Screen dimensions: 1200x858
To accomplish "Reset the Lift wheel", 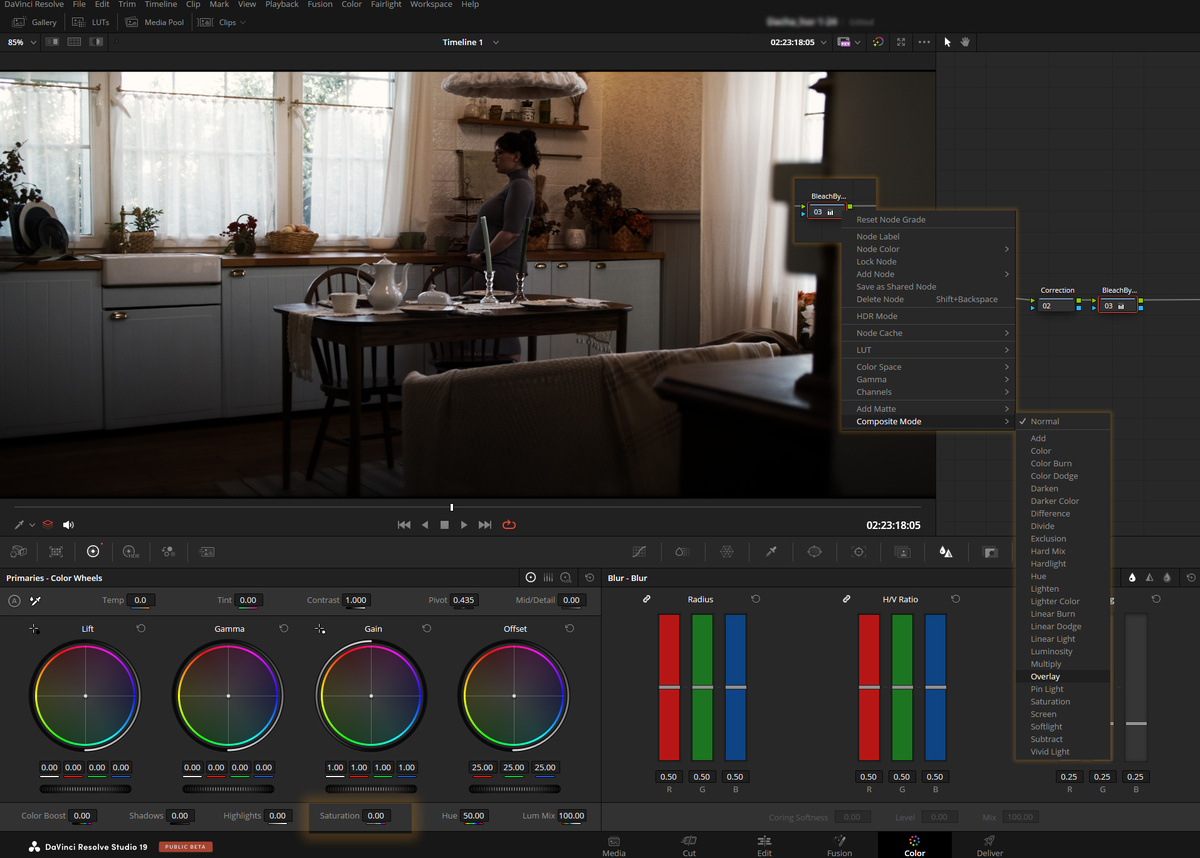I will point(140,629).
